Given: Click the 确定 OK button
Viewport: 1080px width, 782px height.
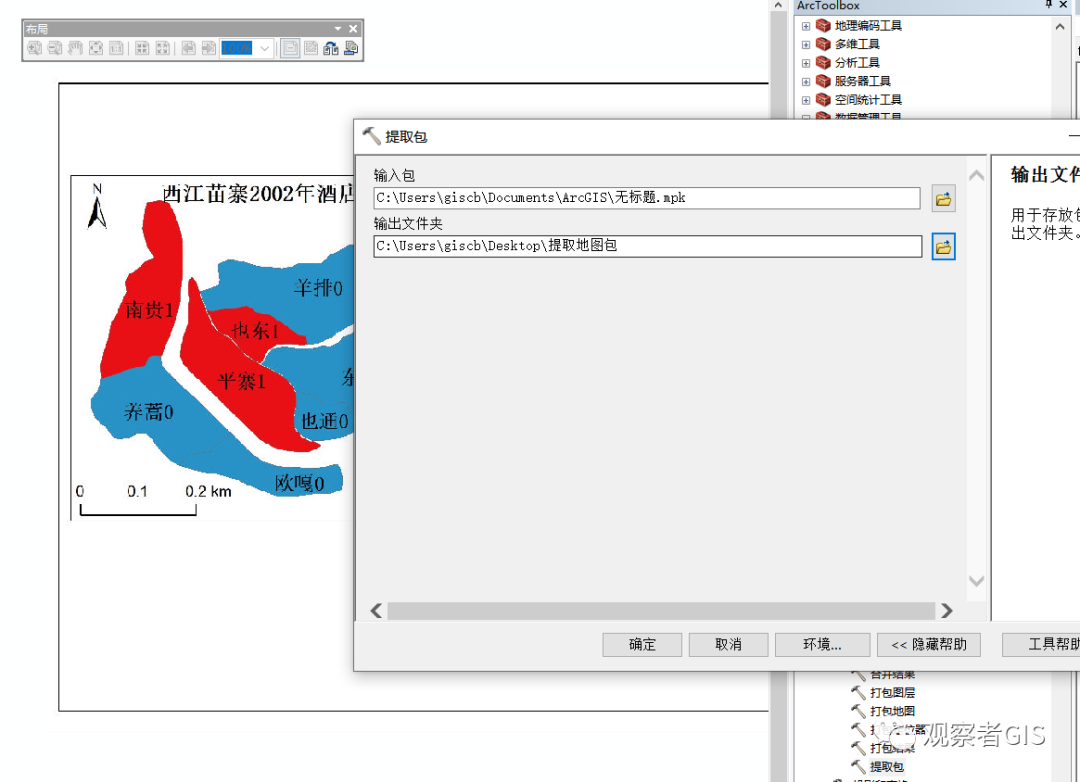Looking at the screenshot, I should tap(642, 645).
